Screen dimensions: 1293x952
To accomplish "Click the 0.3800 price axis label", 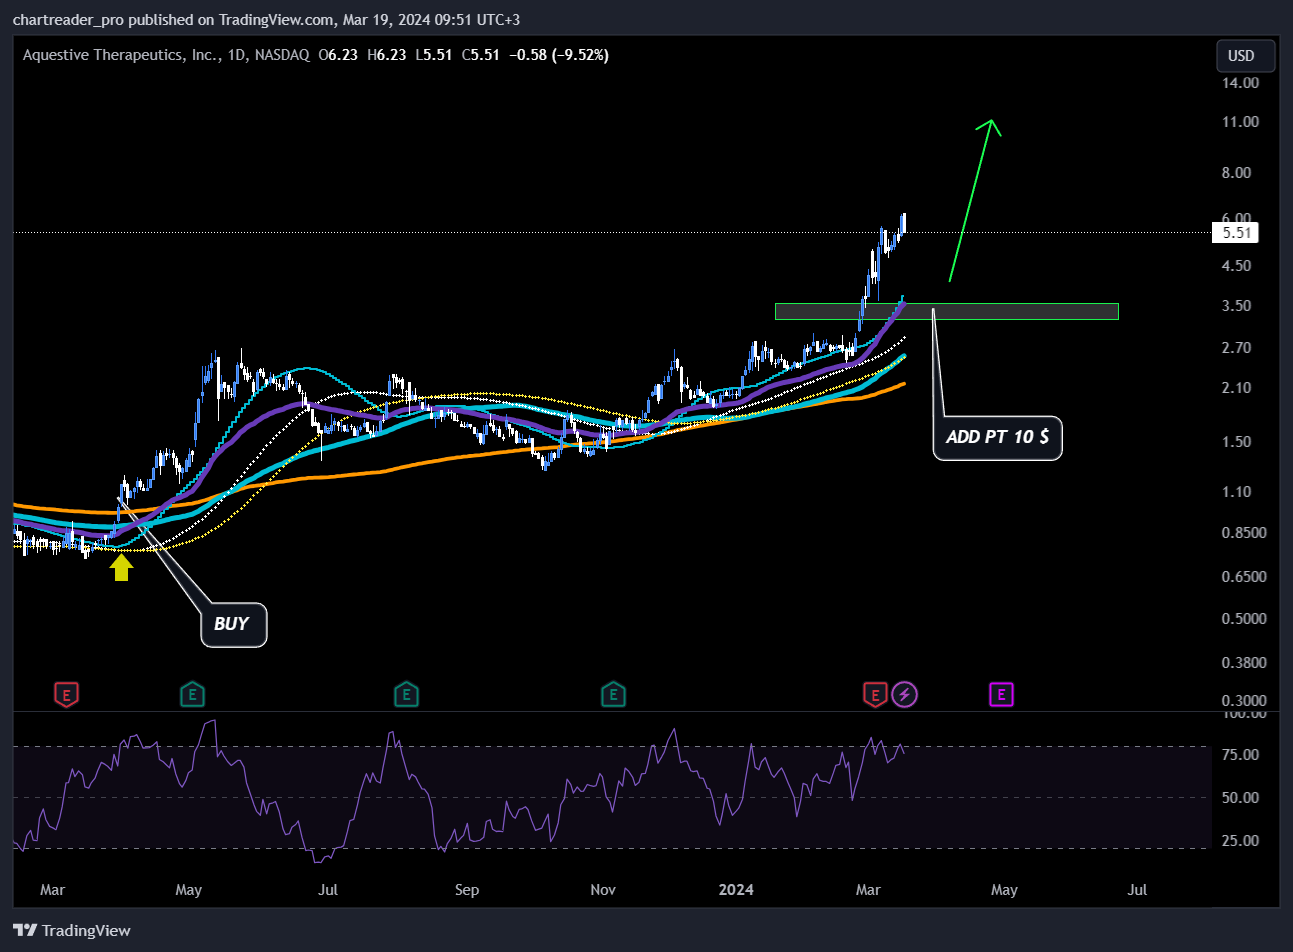I will (1244, 663).
